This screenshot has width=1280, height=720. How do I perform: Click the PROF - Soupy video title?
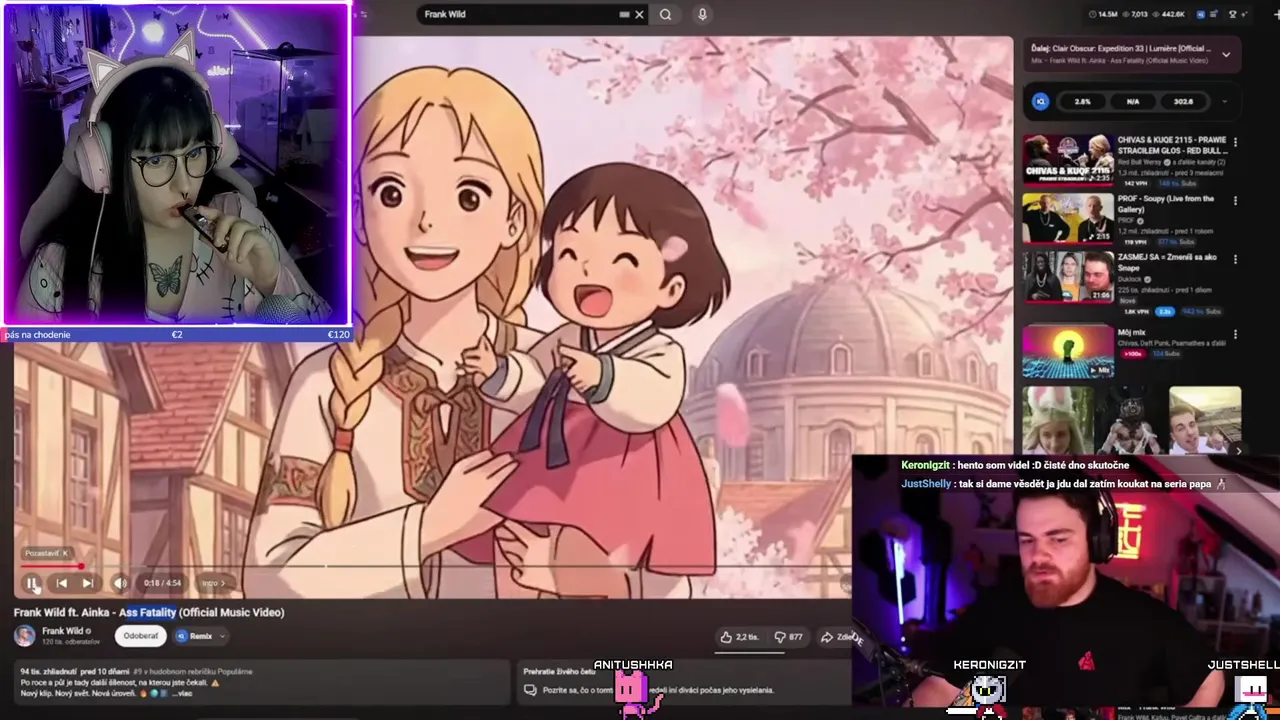[1166, 204]
